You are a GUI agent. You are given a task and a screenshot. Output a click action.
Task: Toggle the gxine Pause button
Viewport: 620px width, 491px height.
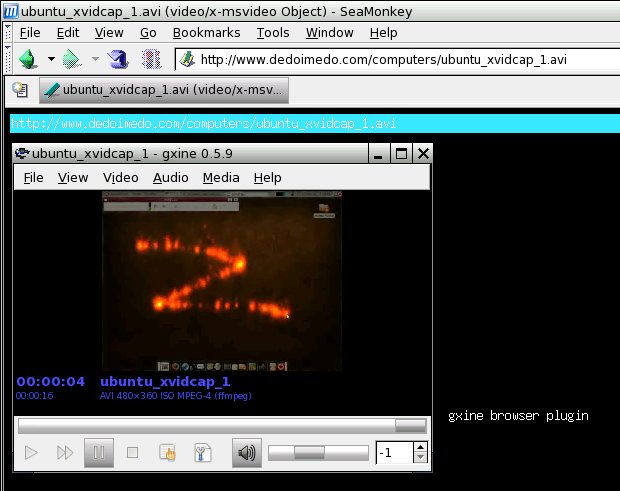99,453
